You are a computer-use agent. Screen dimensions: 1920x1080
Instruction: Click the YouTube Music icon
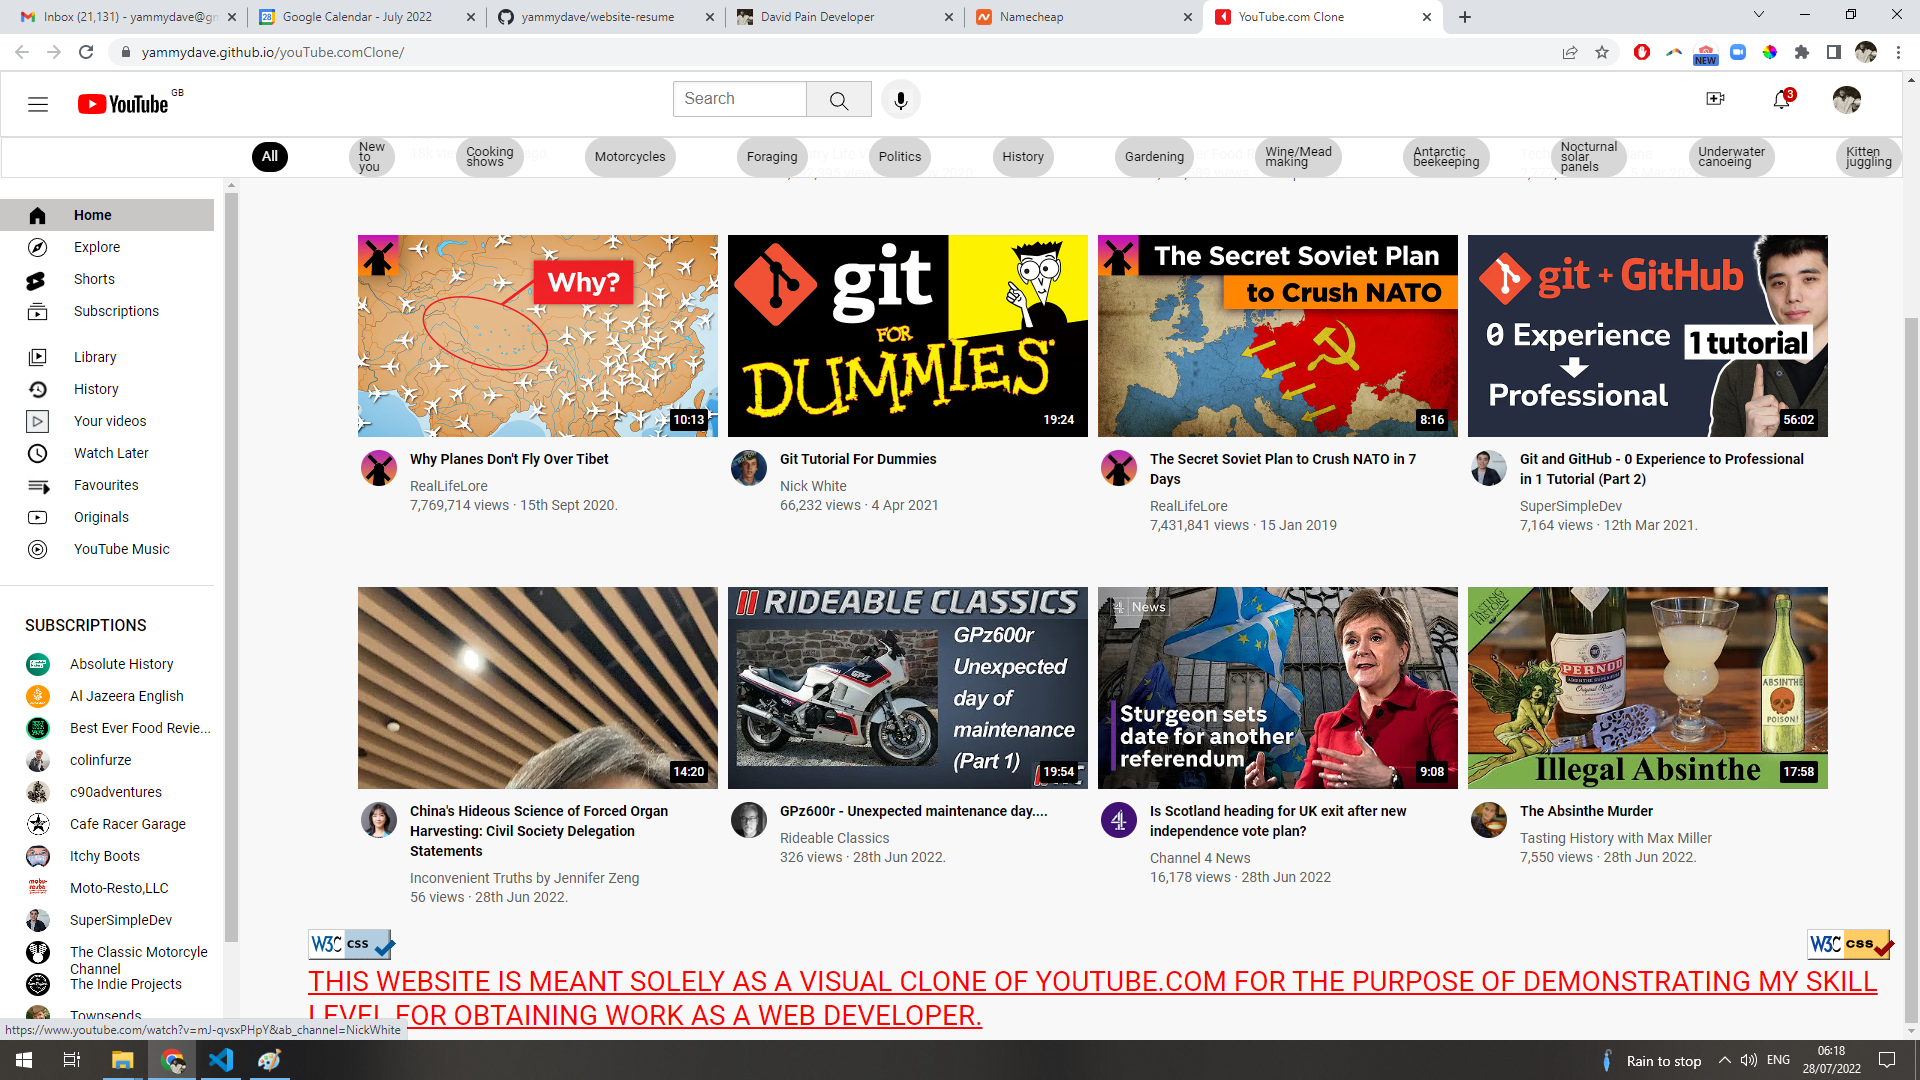coord(38,549)
